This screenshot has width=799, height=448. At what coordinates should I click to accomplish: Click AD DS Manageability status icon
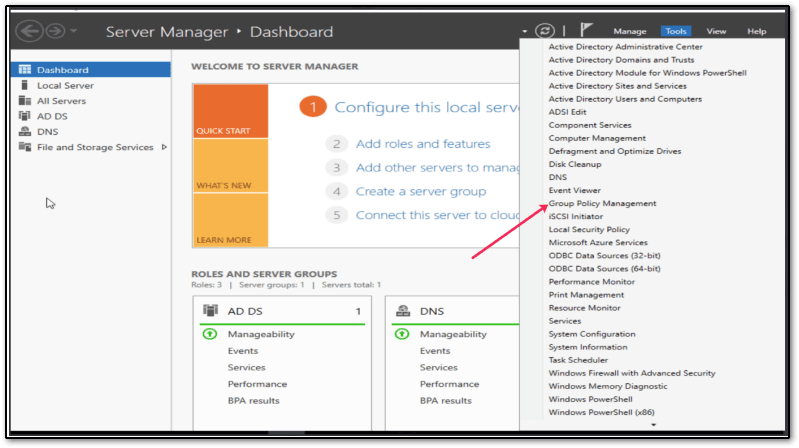click(x=209, y=334)
